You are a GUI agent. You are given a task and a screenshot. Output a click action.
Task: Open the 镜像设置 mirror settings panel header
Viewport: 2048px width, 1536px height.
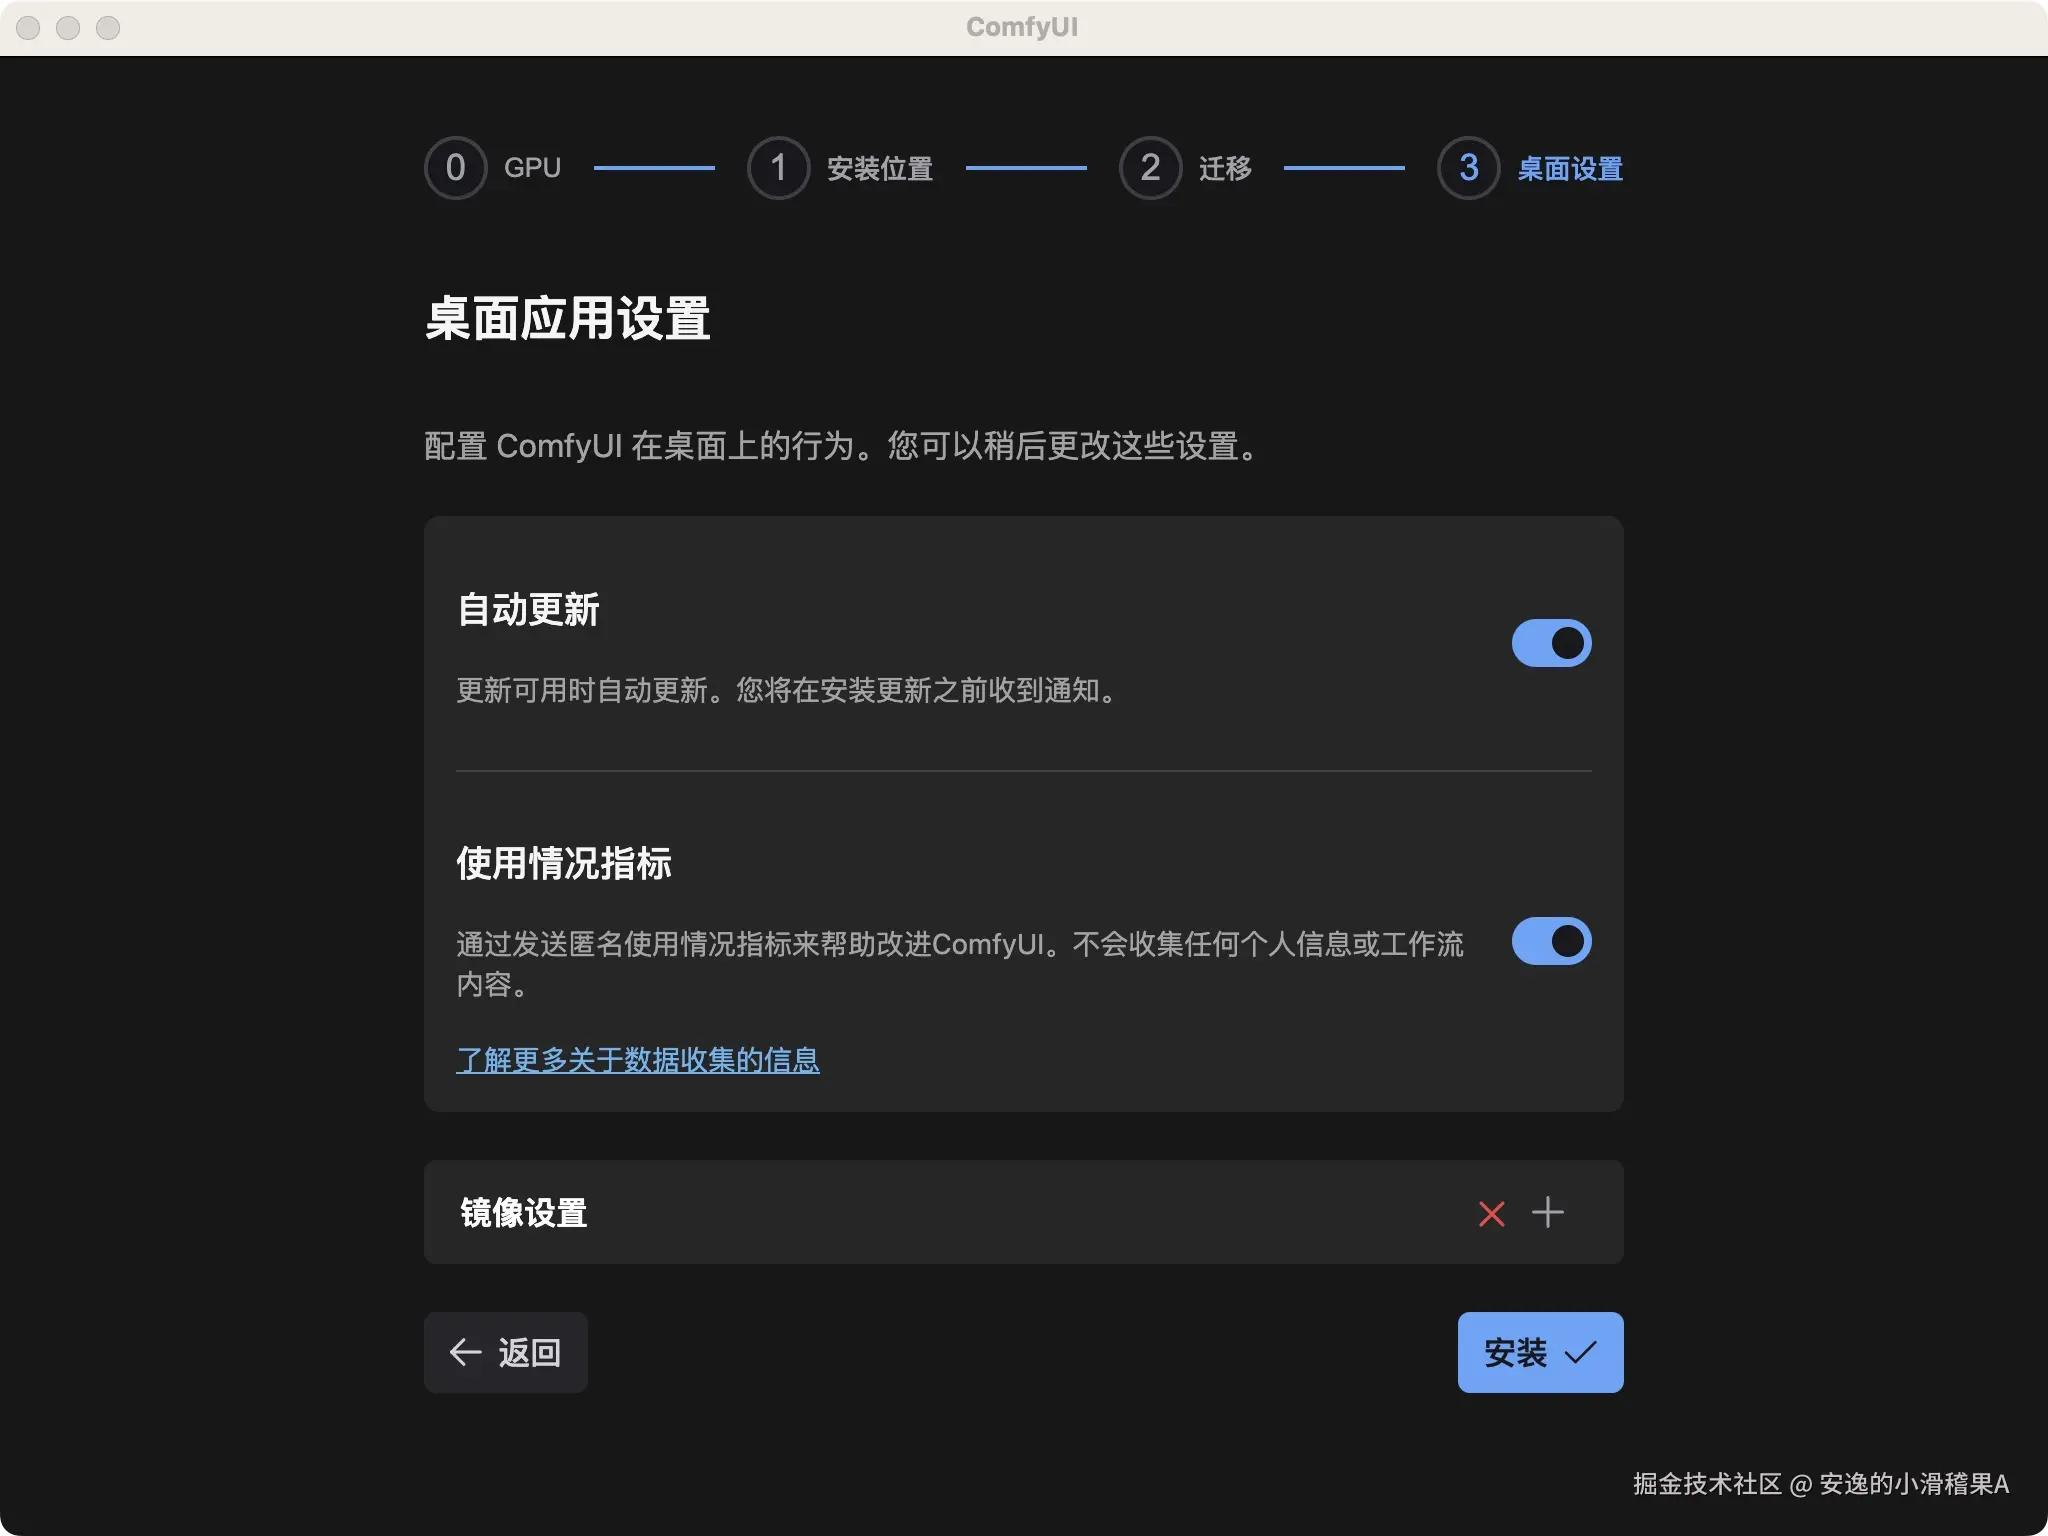coord(524,1212)
